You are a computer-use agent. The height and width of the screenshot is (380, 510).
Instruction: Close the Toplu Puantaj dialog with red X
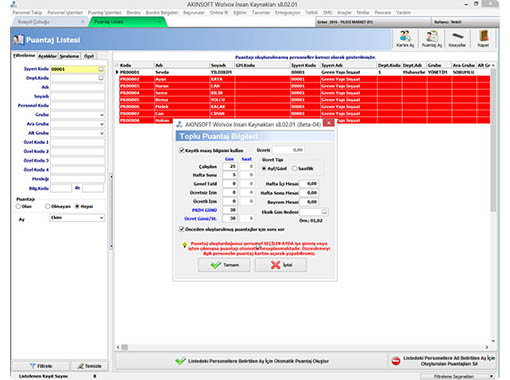tap(328, 123)
